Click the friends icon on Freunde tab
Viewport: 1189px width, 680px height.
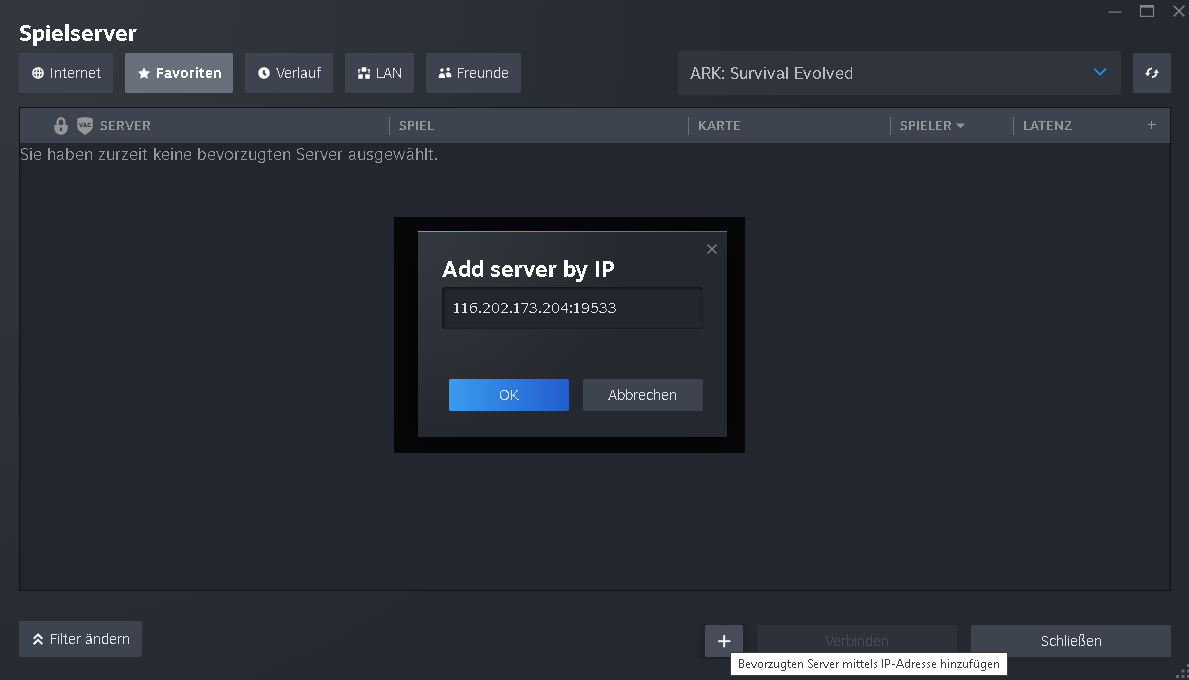(444, 72)
